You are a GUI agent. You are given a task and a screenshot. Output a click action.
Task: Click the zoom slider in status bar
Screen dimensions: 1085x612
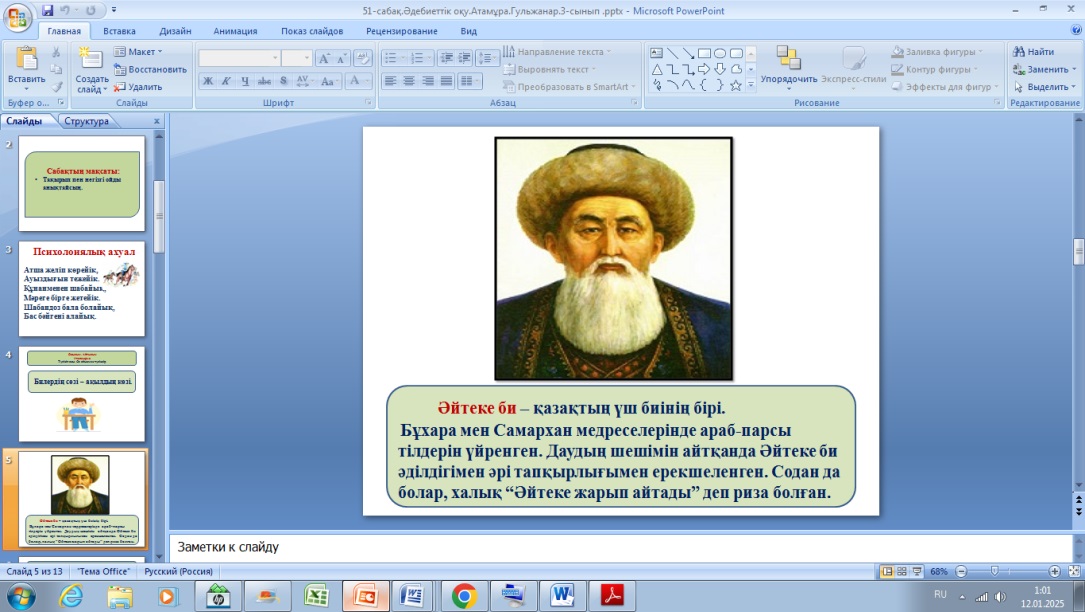coord(996,571)
